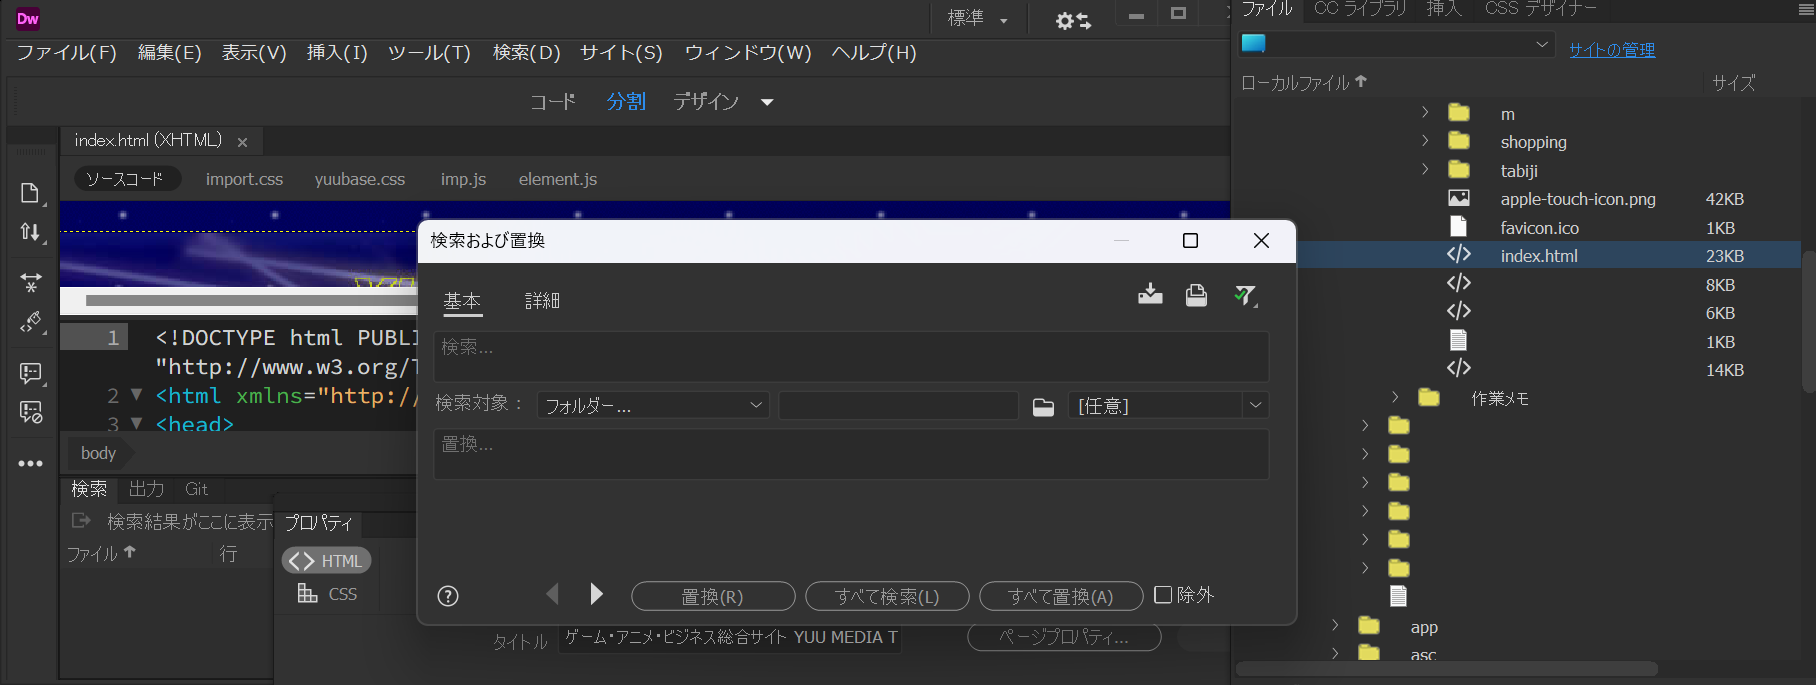Screen dimensions: 1816x685
Task: Open the 検索(D) menu
Action: [527, 53]
